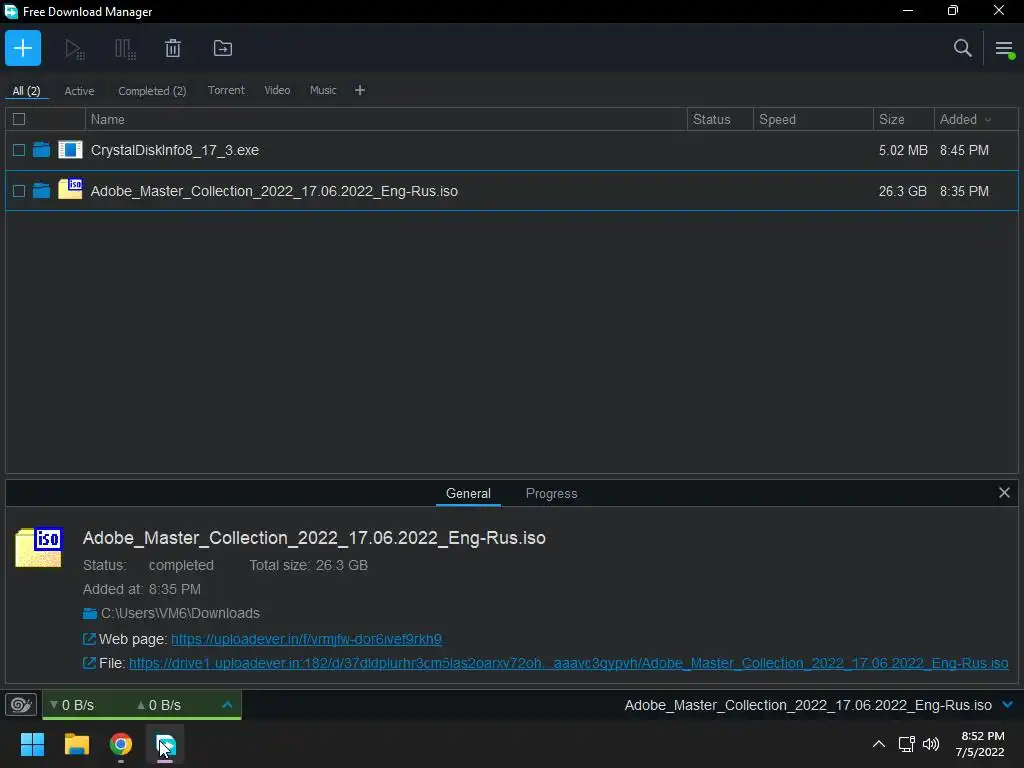Collapse bottom panel via blue down chevron

point(1007,705)
